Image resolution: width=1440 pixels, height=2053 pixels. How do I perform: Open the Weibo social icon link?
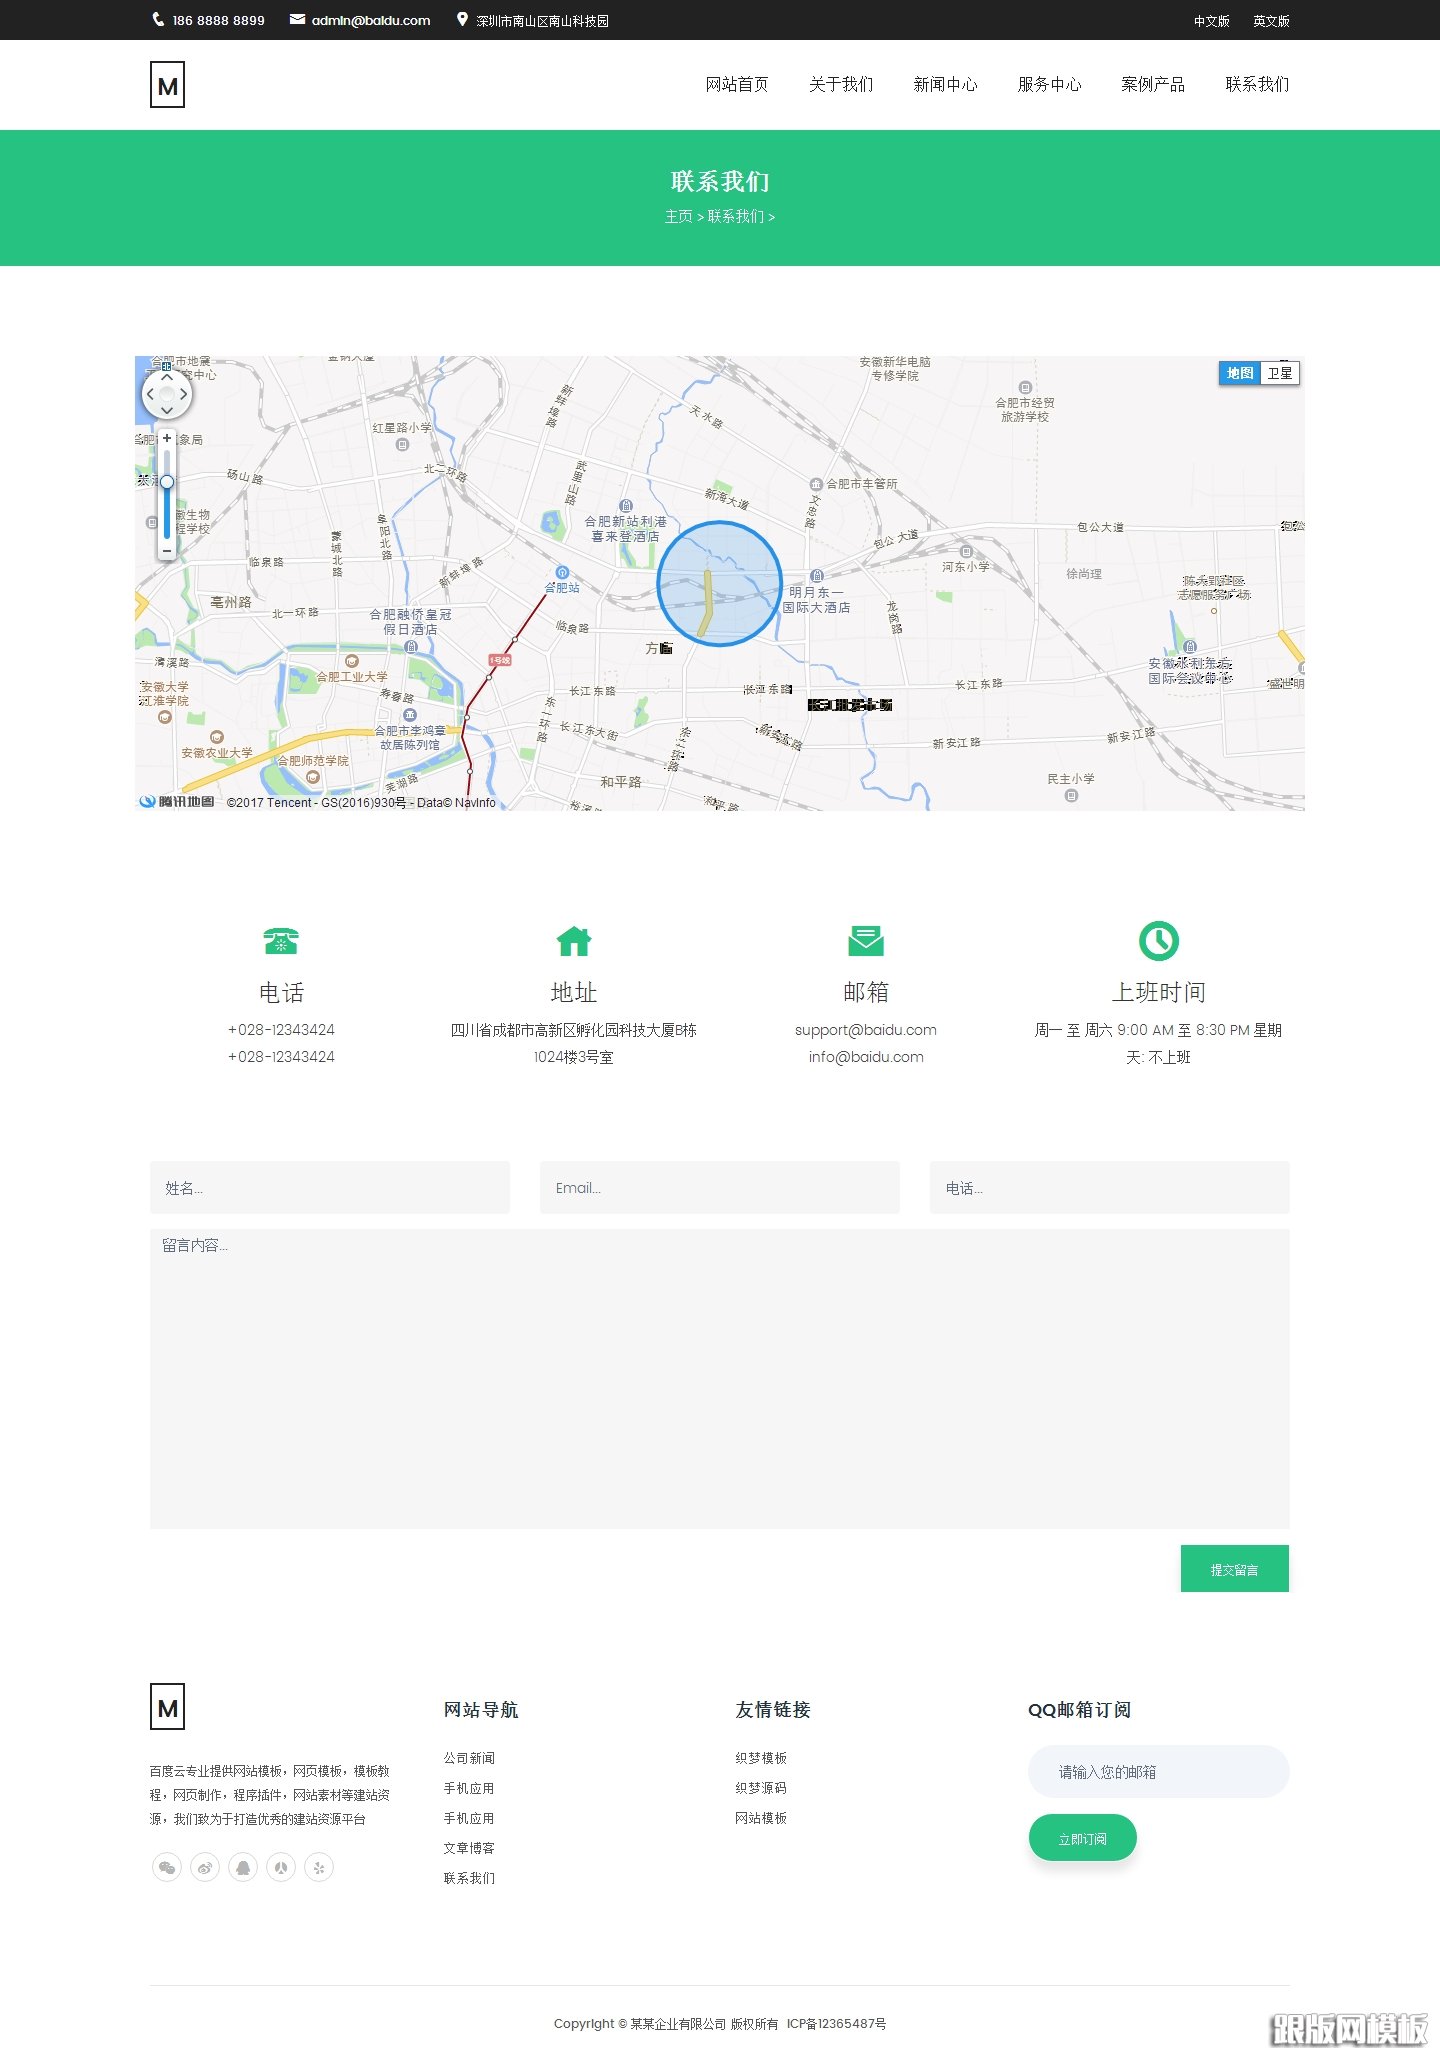coord(205,1867)
